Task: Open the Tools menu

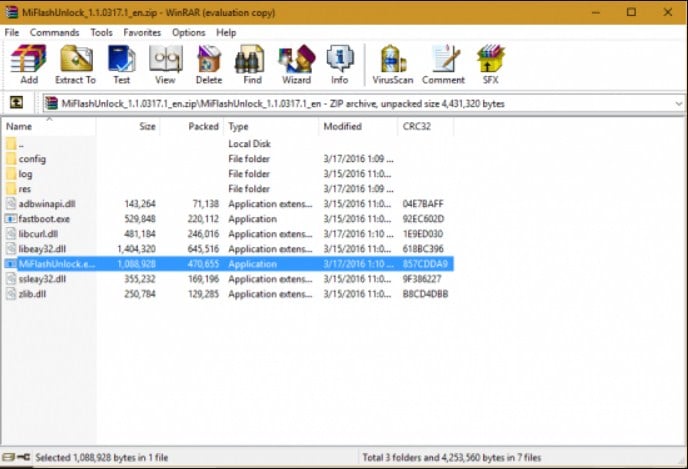Action: coord(101,32)
